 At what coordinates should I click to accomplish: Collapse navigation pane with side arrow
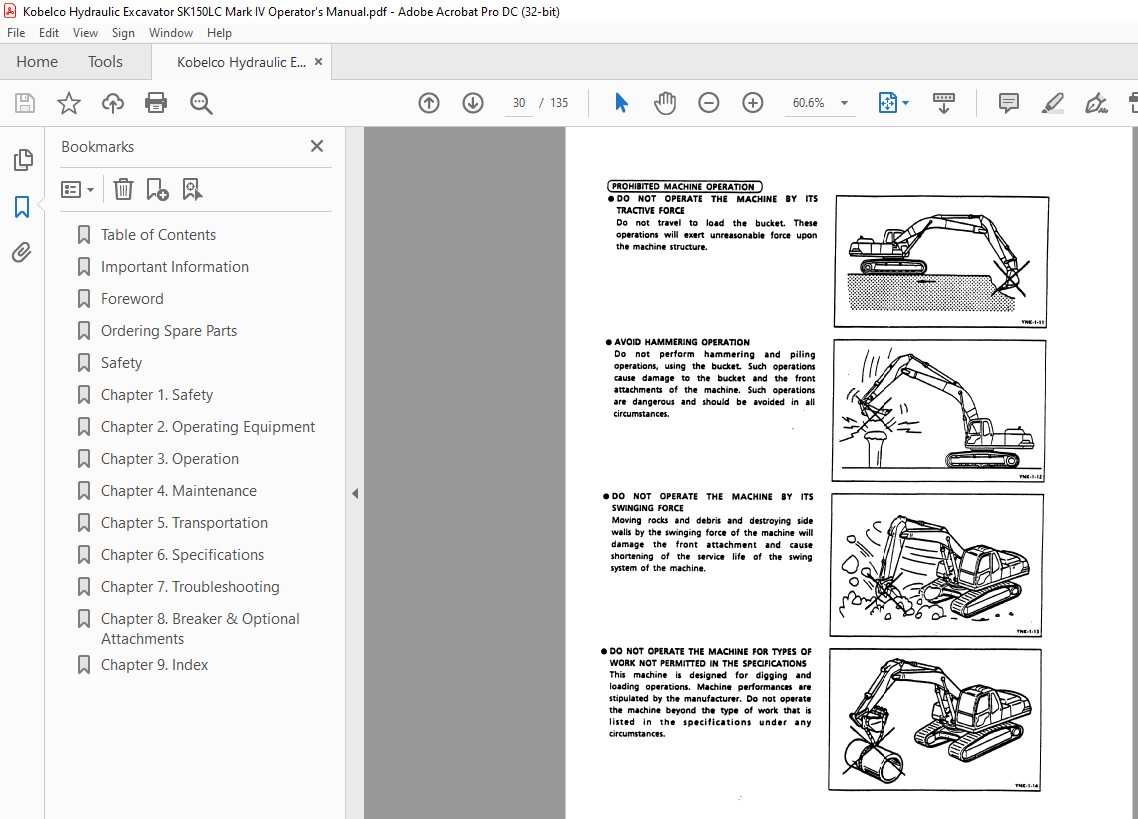(354, 493)
